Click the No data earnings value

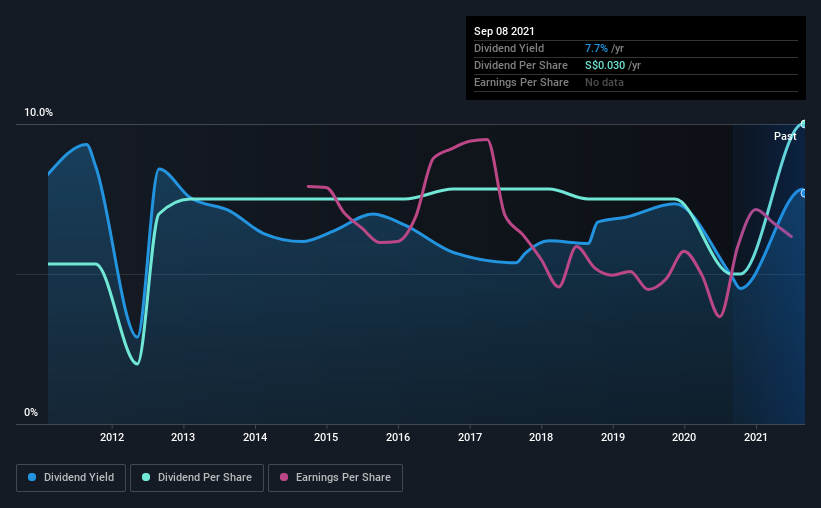click(x=604, y=82)
